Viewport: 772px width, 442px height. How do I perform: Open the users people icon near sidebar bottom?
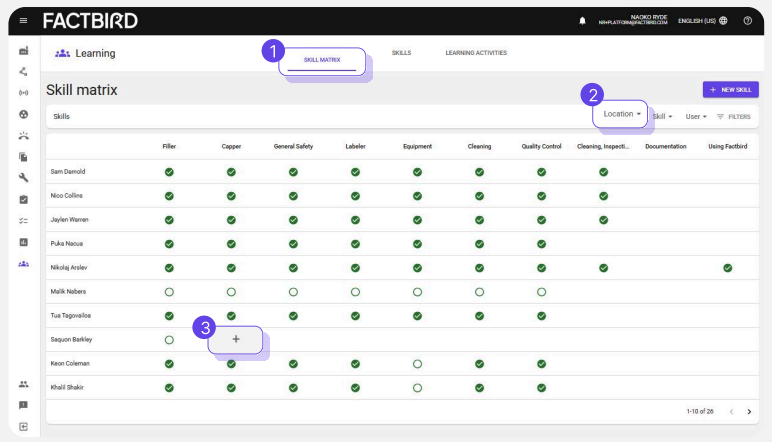(23, 384)
